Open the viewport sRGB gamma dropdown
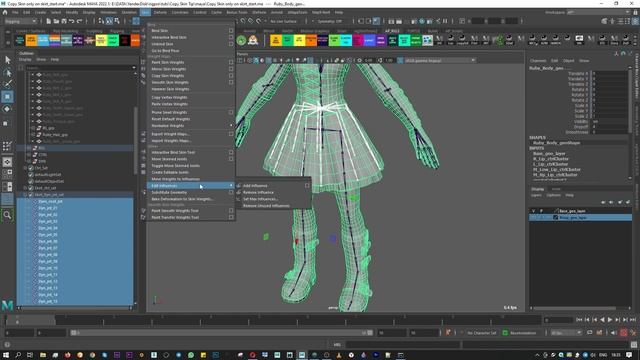Screen dimensions: 640x360 click(x=440, y=60)
